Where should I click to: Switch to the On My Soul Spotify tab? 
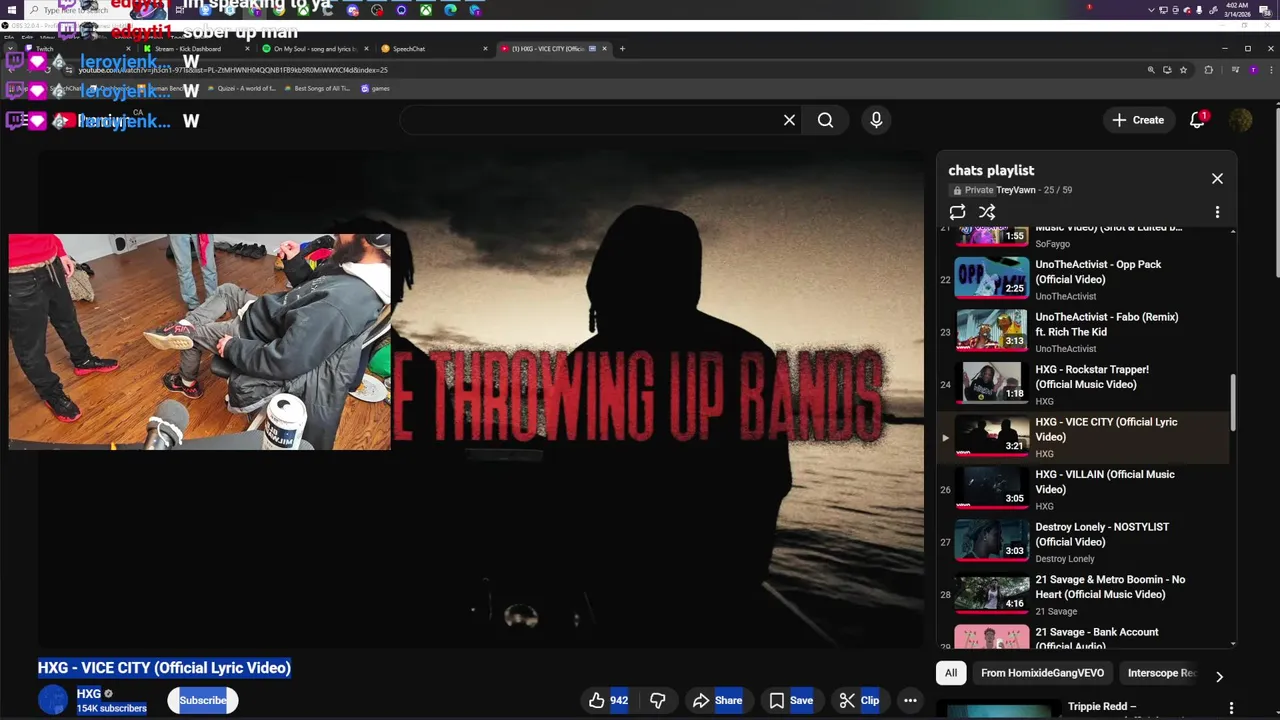coord(314,49)
